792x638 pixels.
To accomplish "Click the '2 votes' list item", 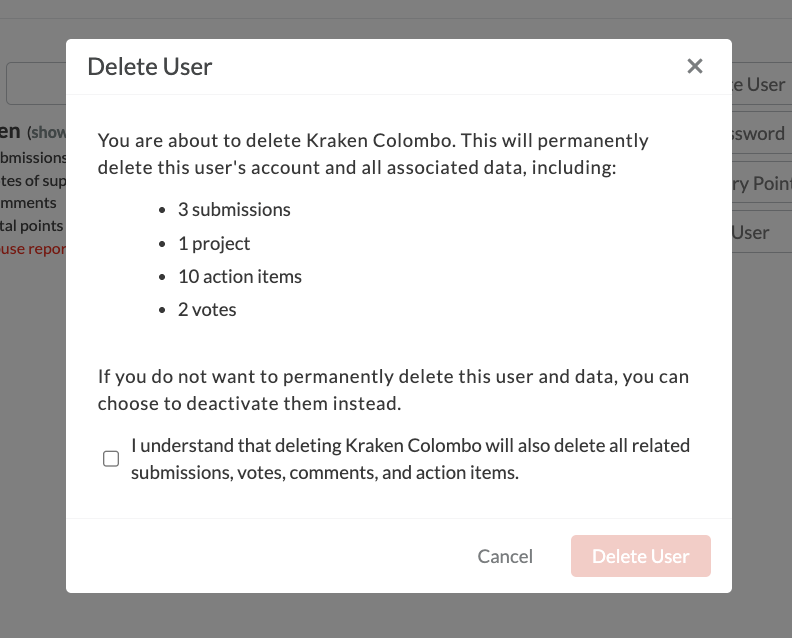I will point(207,309).
